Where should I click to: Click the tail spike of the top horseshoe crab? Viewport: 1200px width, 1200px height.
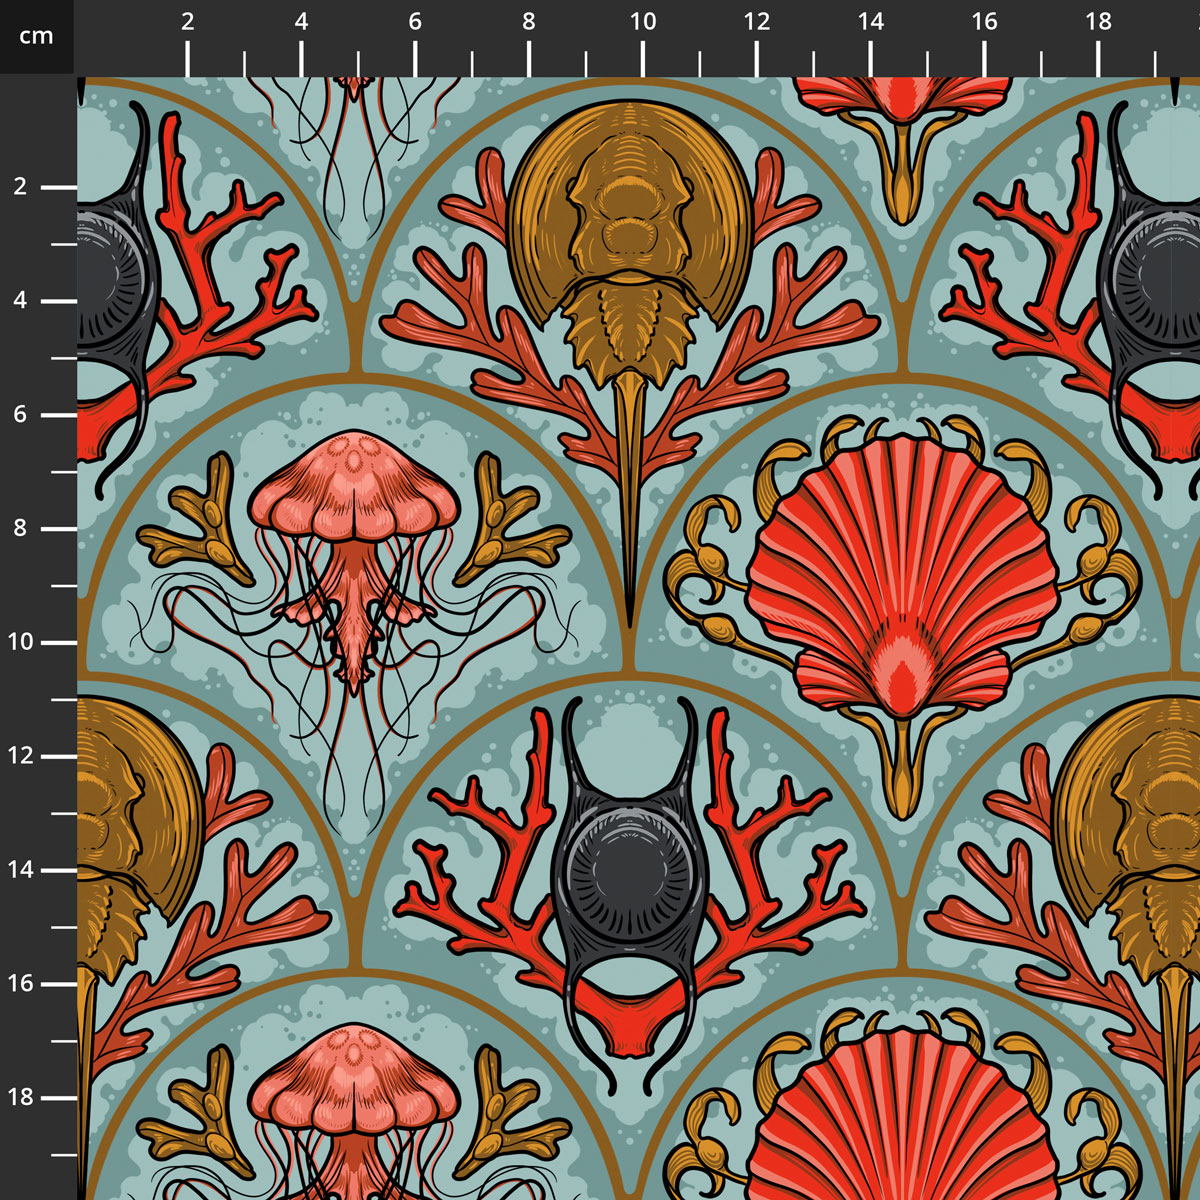coord(628,500)
